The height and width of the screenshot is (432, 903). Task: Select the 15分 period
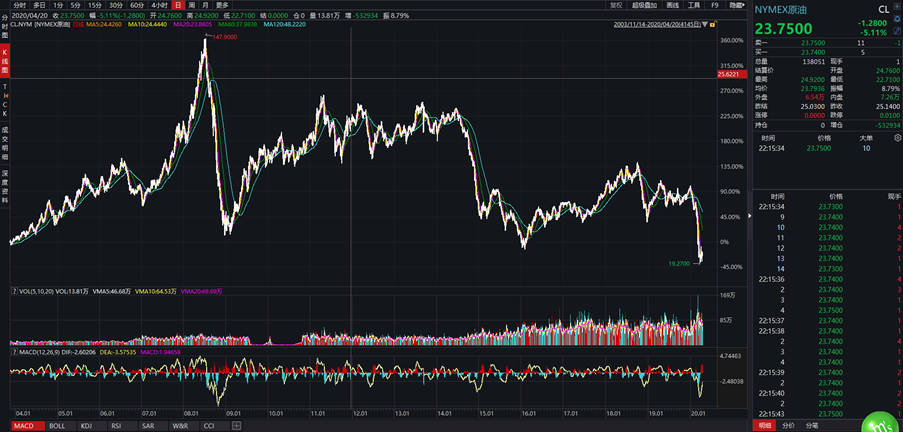tap(95, 5)
